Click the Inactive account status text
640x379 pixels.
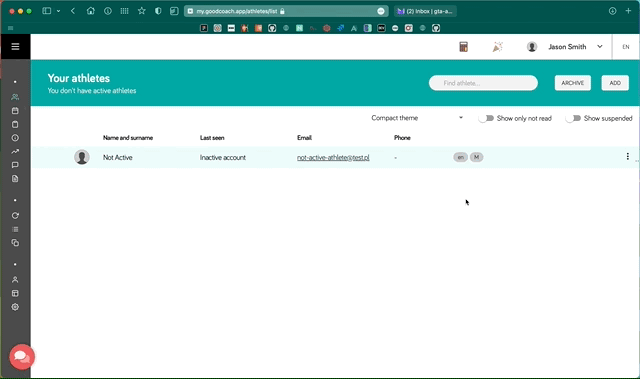click(222, 157)
